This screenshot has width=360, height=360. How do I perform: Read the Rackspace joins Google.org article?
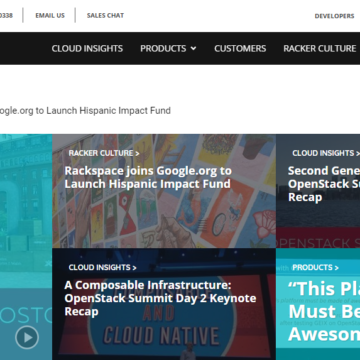point(148,177)
